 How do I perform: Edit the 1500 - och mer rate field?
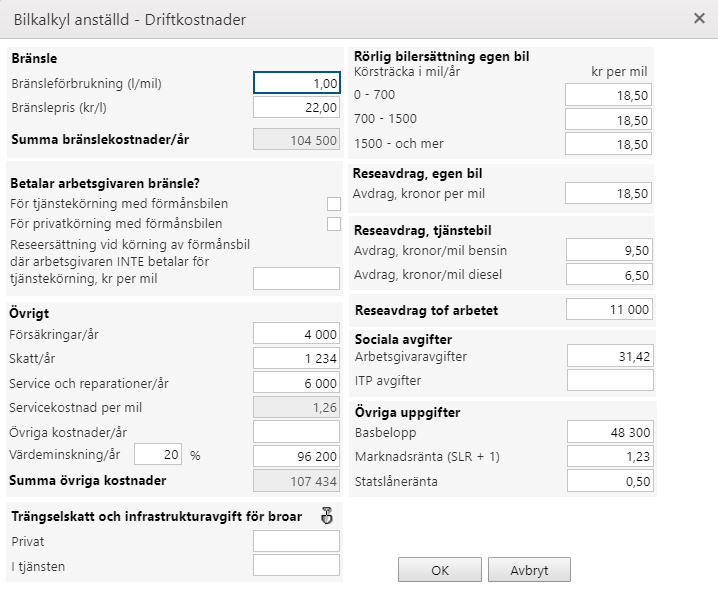click(x=609, y=144)
